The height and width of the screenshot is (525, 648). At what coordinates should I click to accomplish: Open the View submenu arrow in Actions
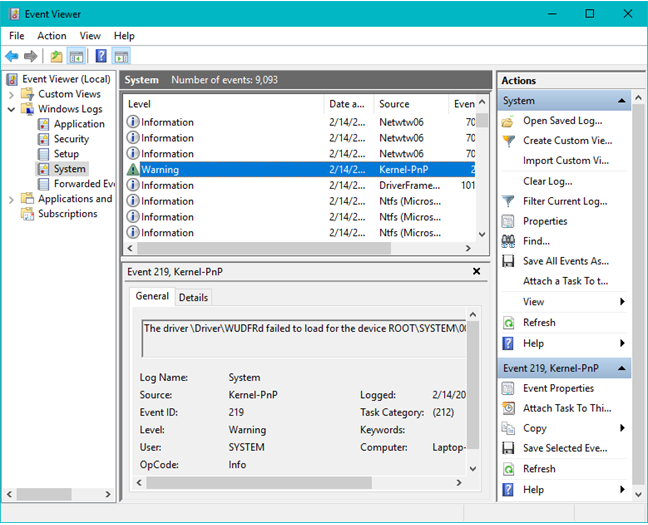[622, 302]
